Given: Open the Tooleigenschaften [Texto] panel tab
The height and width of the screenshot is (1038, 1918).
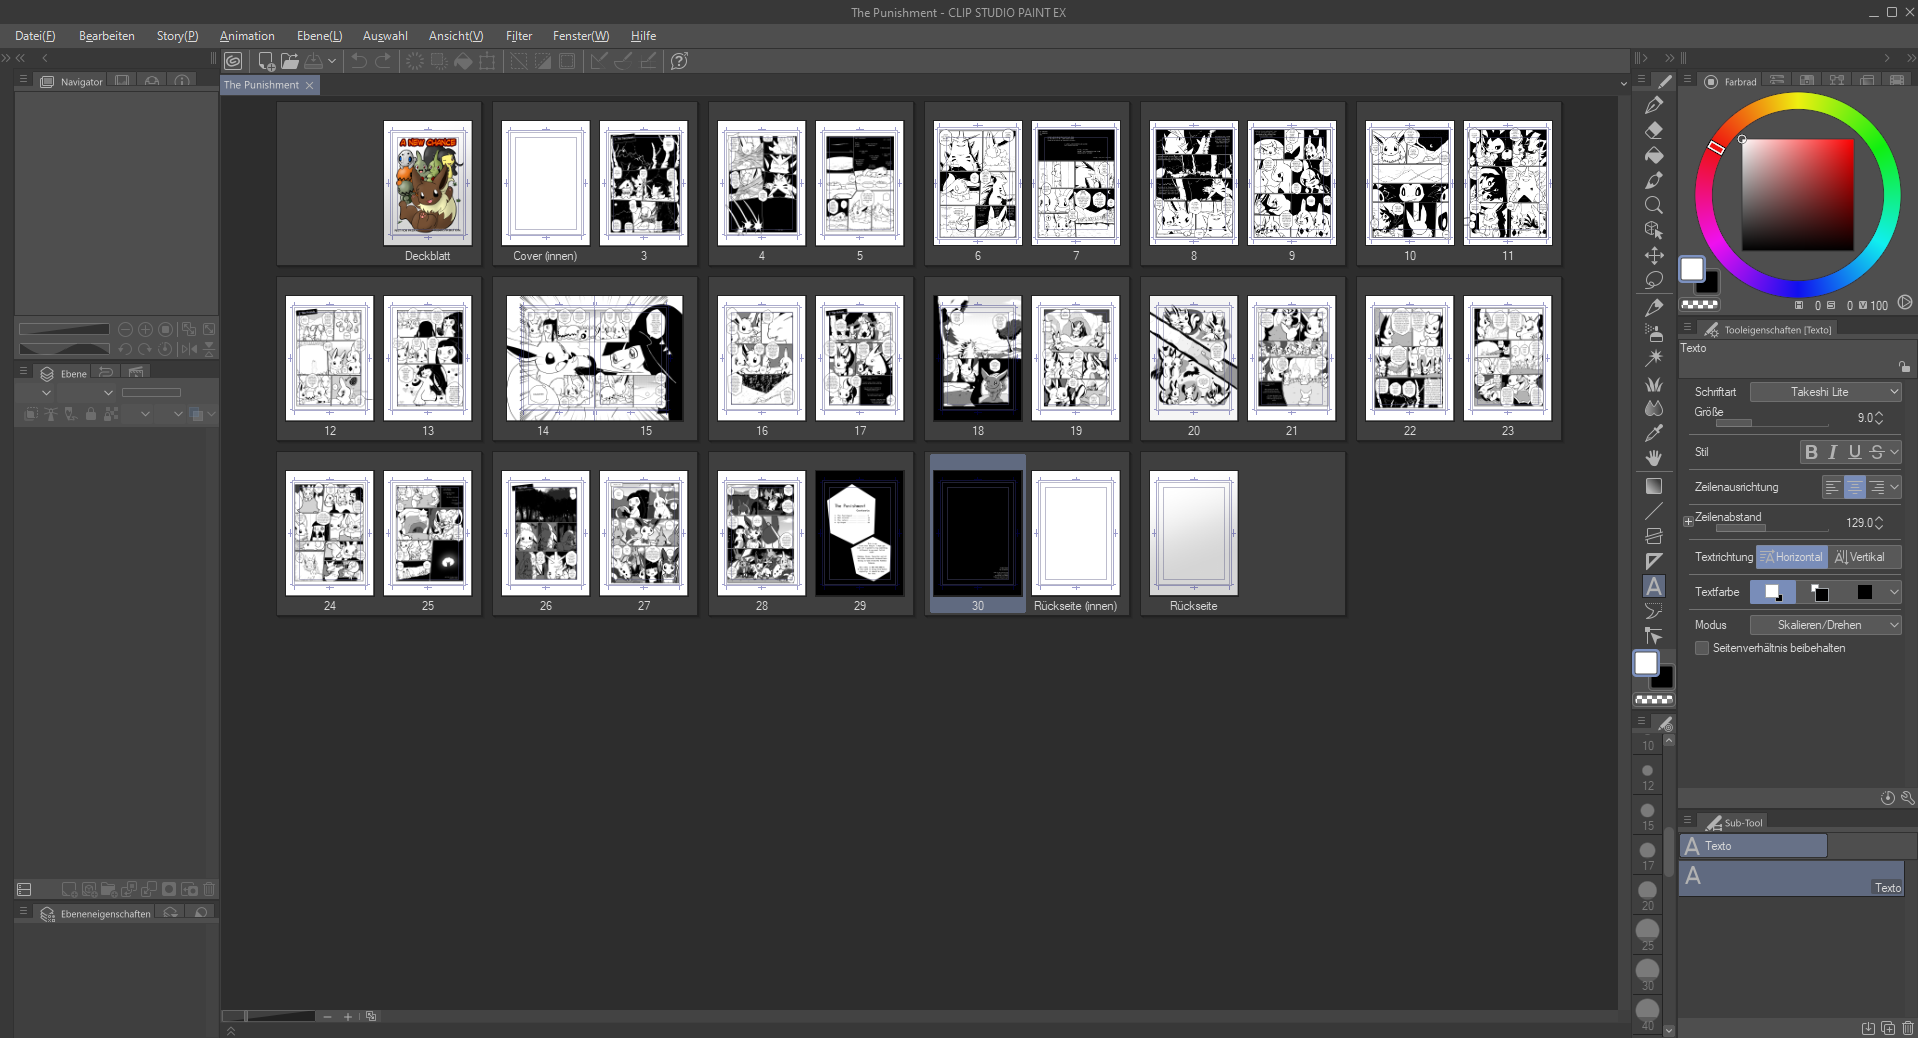Looking at the screenshot, I should click(1769, 329).
